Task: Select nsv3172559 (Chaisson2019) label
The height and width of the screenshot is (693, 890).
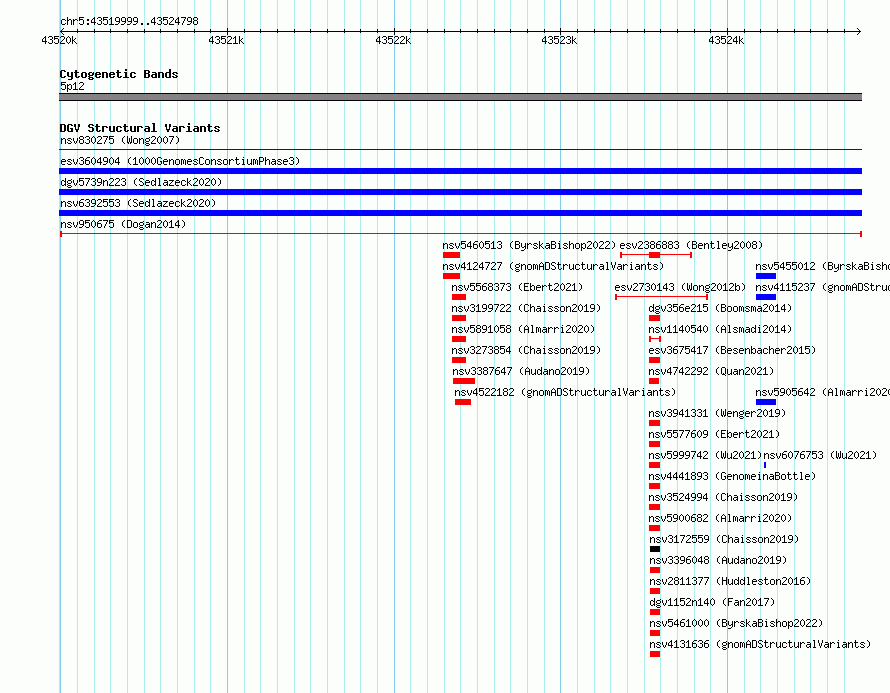Action: tap(724, 539)
